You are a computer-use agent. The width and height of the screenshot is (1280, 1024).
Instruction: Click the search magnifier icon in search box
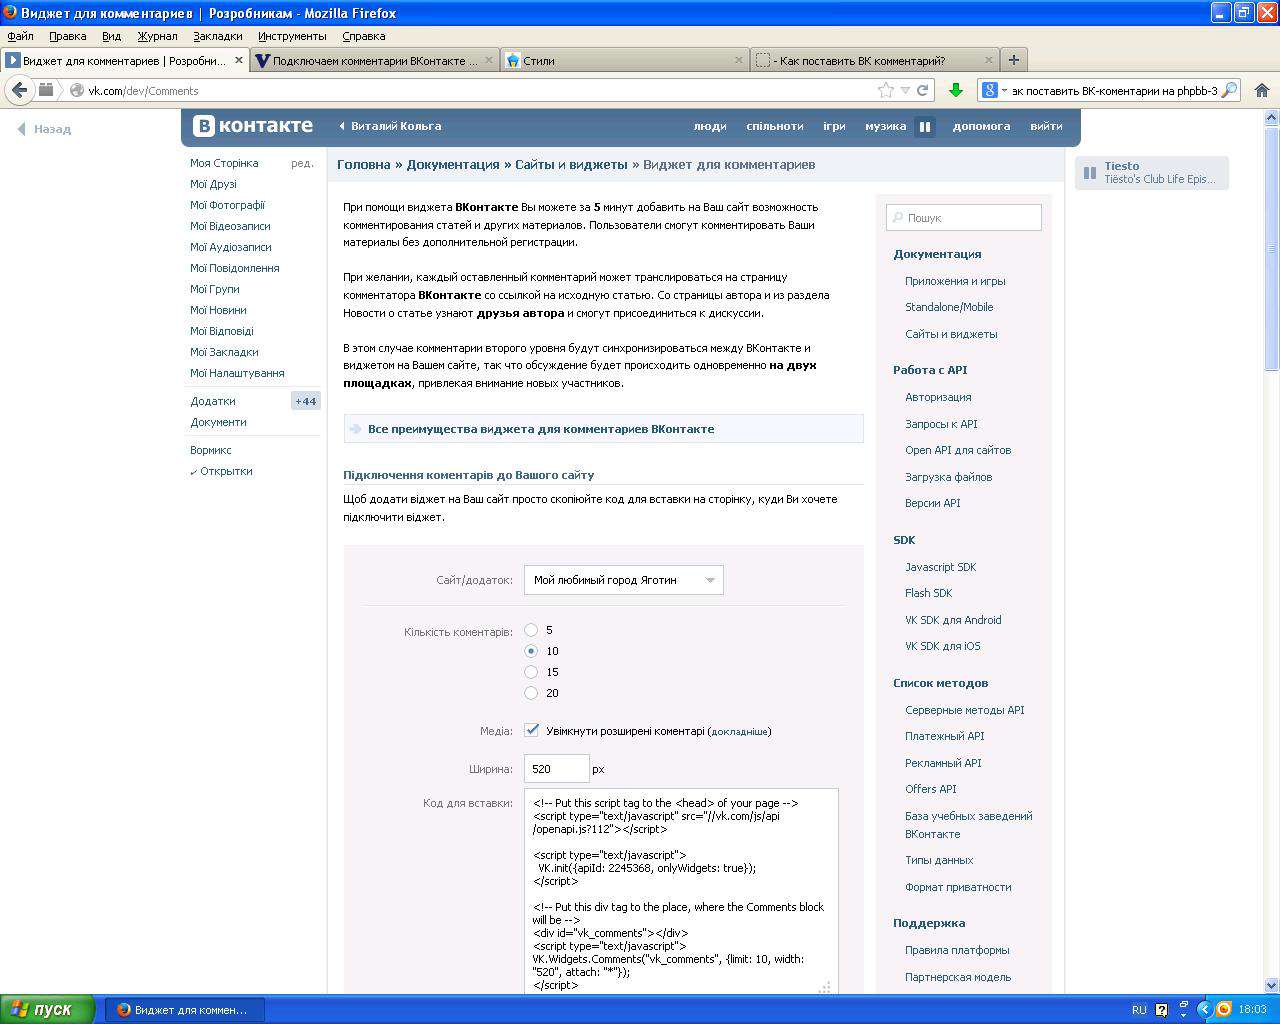coord(1230,90)
